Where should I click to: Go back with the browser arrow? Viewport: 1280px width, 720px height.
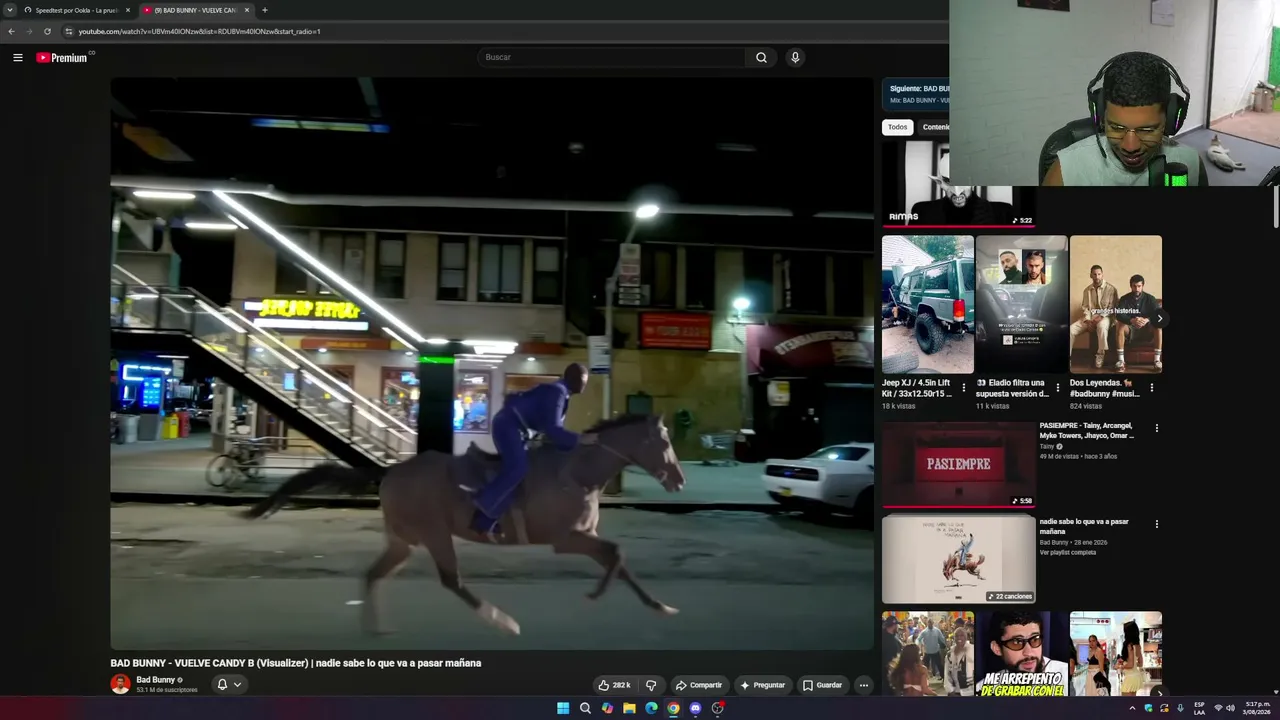11,31
